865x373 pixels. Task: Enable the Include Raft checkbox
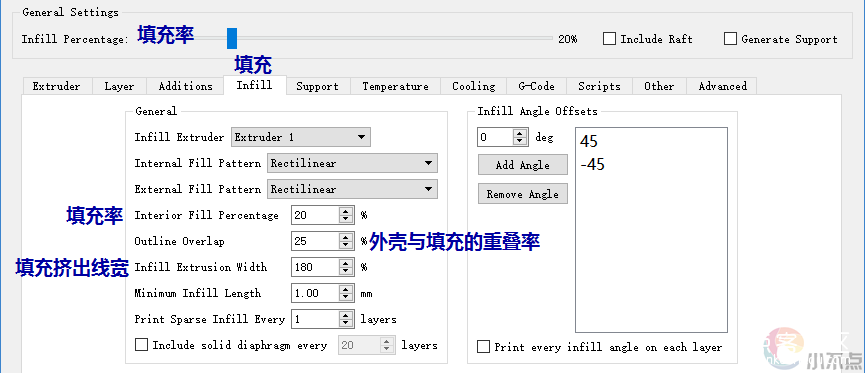[610, 39]
